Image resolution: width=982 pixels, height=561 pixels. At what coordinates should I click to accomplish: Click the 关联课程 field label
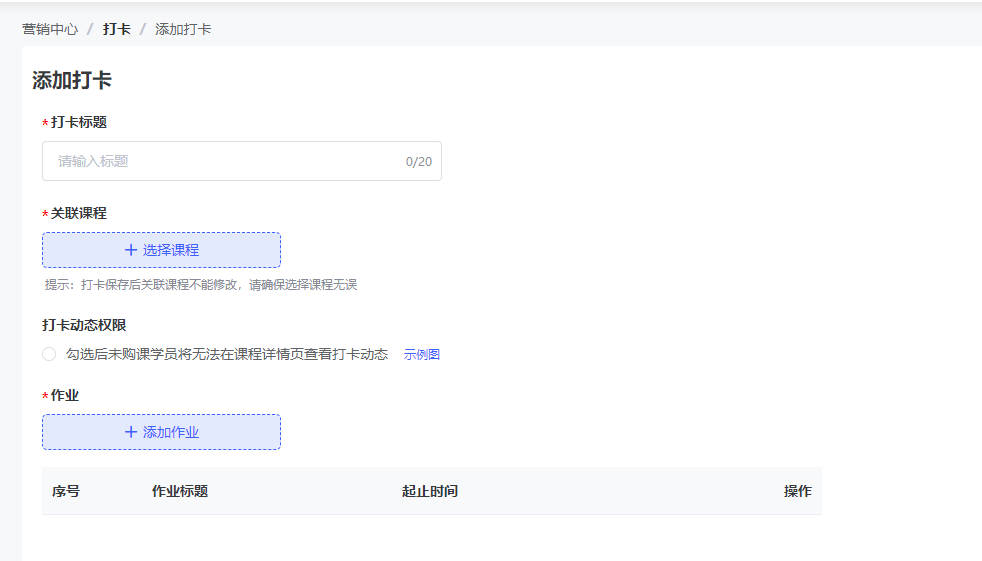78,213
